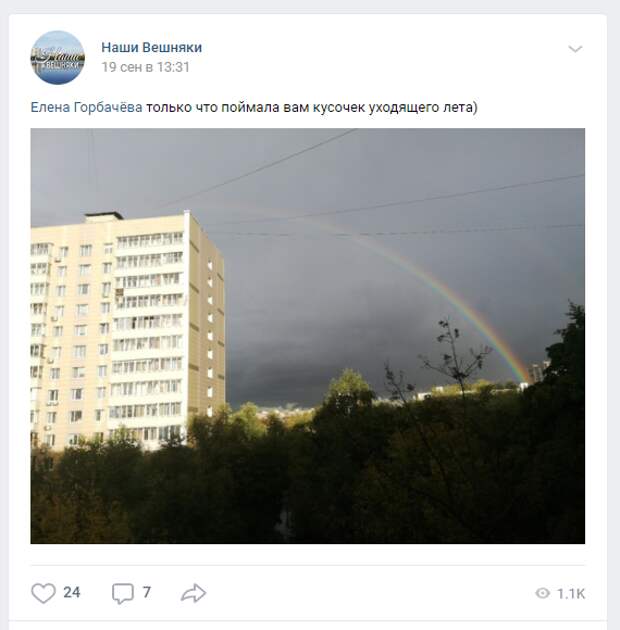620x630 pixels.
Task: Open the post via timestamp 19 сен в 13:31
Action: coord(145,67)
